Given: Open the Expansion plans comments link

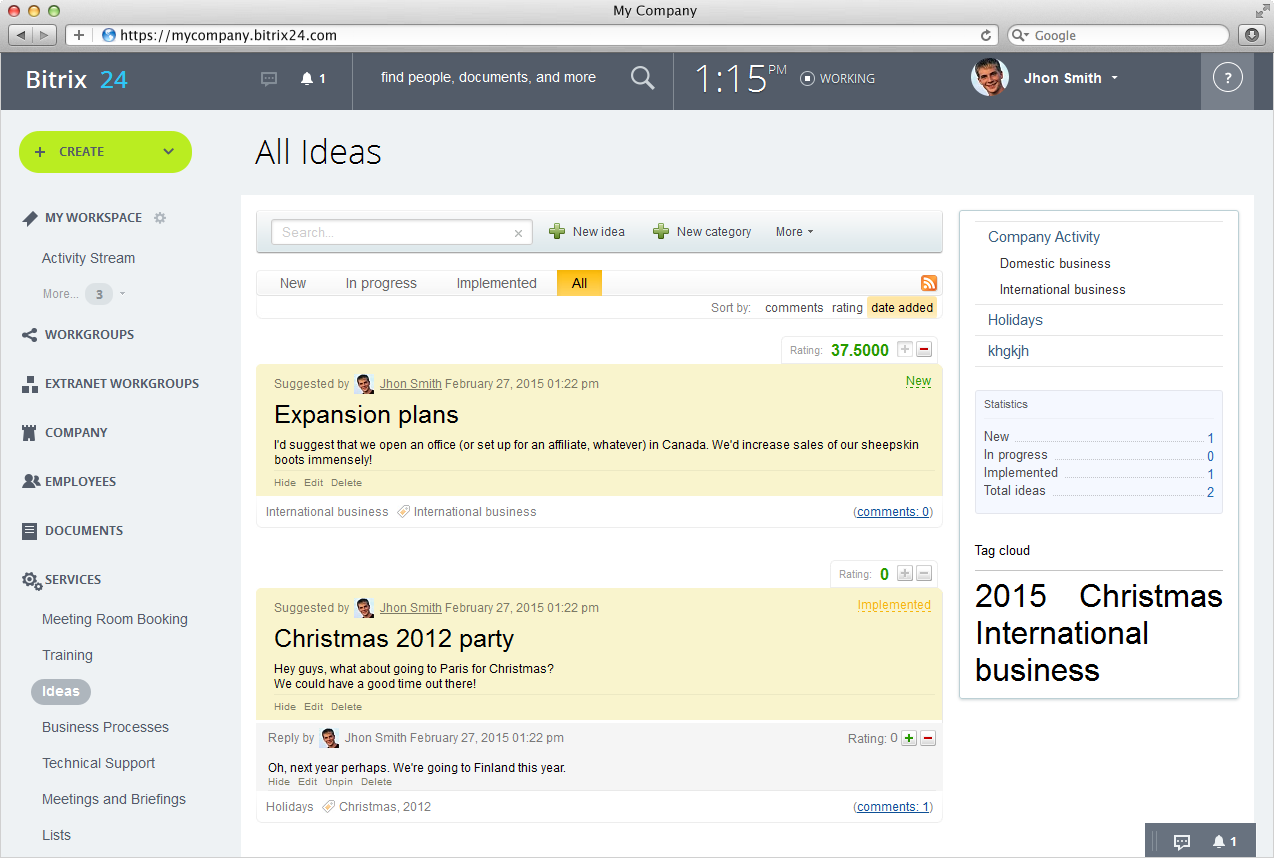Looking at the screenshot, I should click(893, 512).
